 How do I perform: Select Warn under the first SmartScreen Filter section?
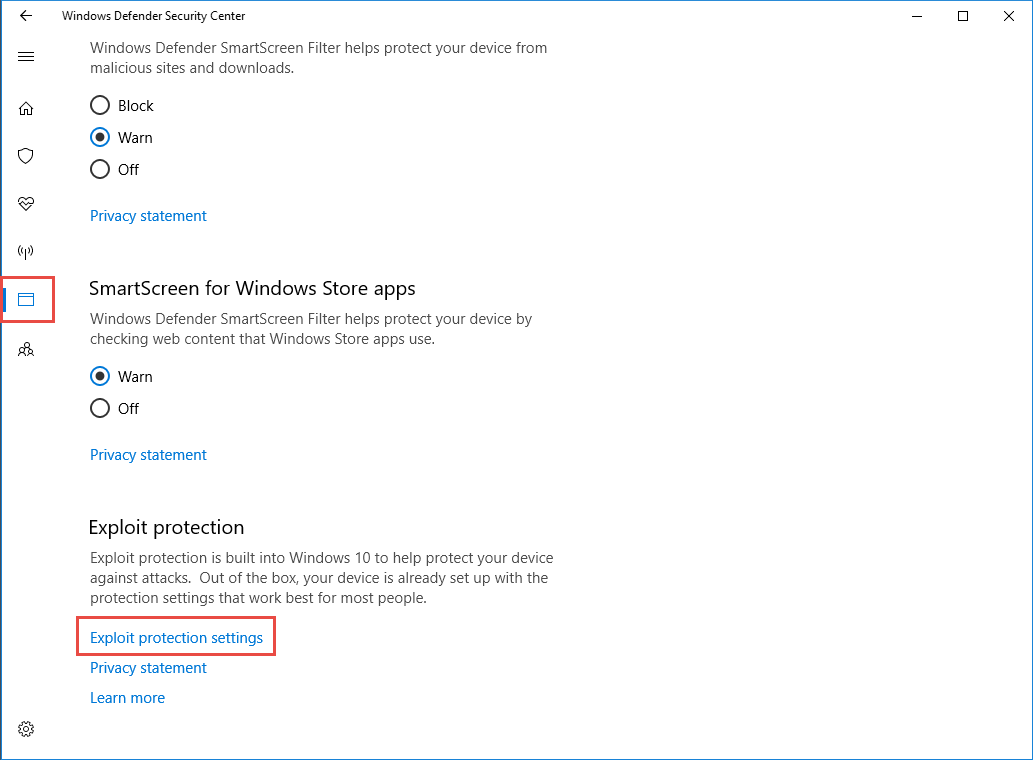pyautogui.click(x=100, y=137)
